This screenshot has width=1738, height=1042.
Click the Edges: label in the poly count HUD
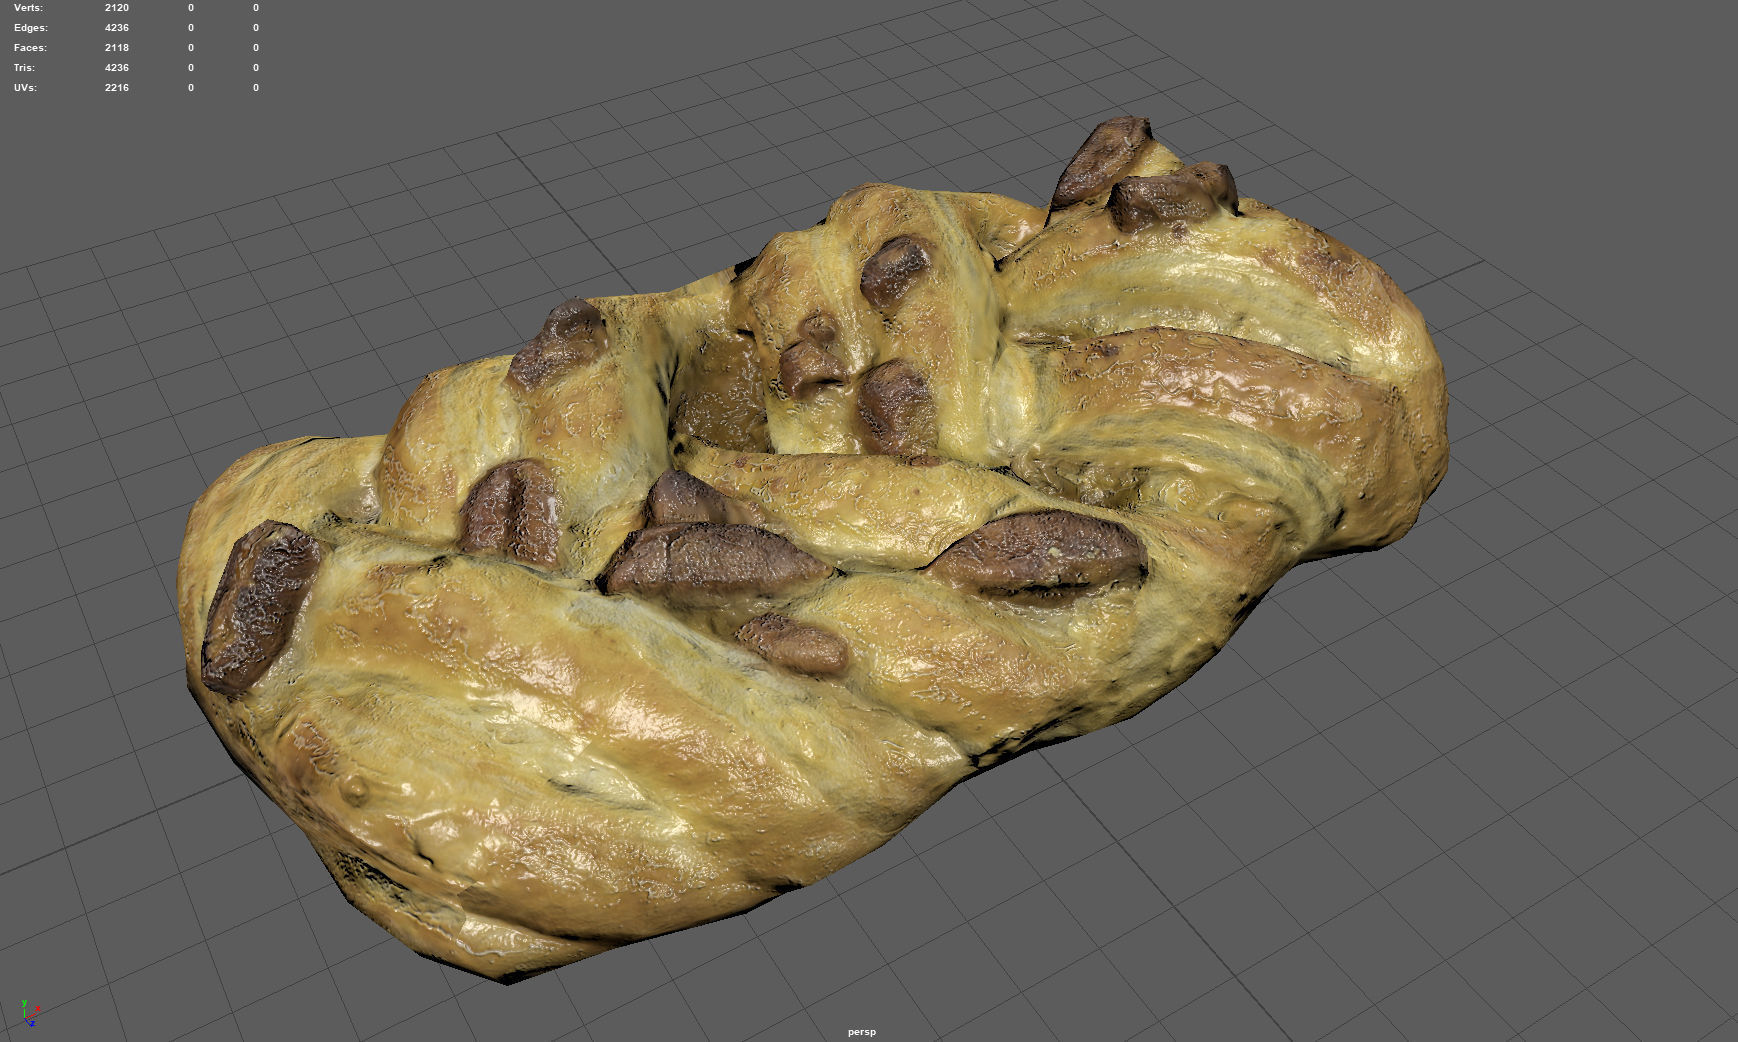pos(31,28)
